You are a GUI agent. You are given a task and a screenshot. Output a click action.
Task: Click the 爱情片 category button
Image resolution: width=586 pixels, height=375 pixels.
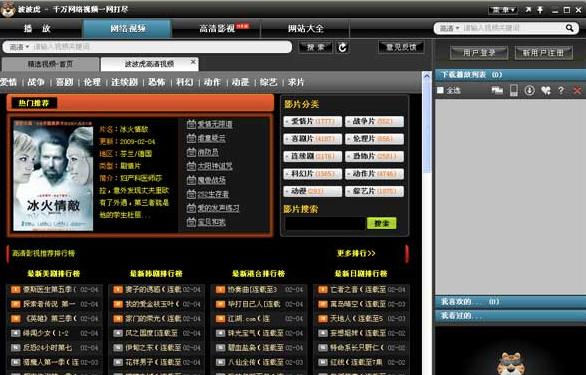click(312, 122)
